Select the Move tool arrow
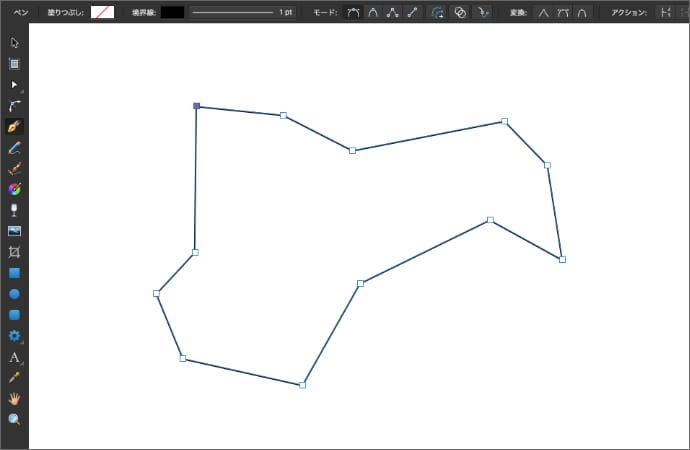The height and width of the screenshot is (450, 690). 14,43
